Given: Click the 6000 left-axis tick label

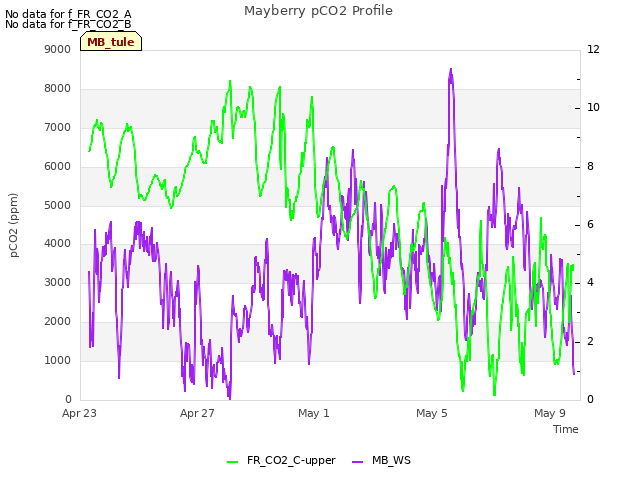Looking at the screenshot, I should click(58, 167).
